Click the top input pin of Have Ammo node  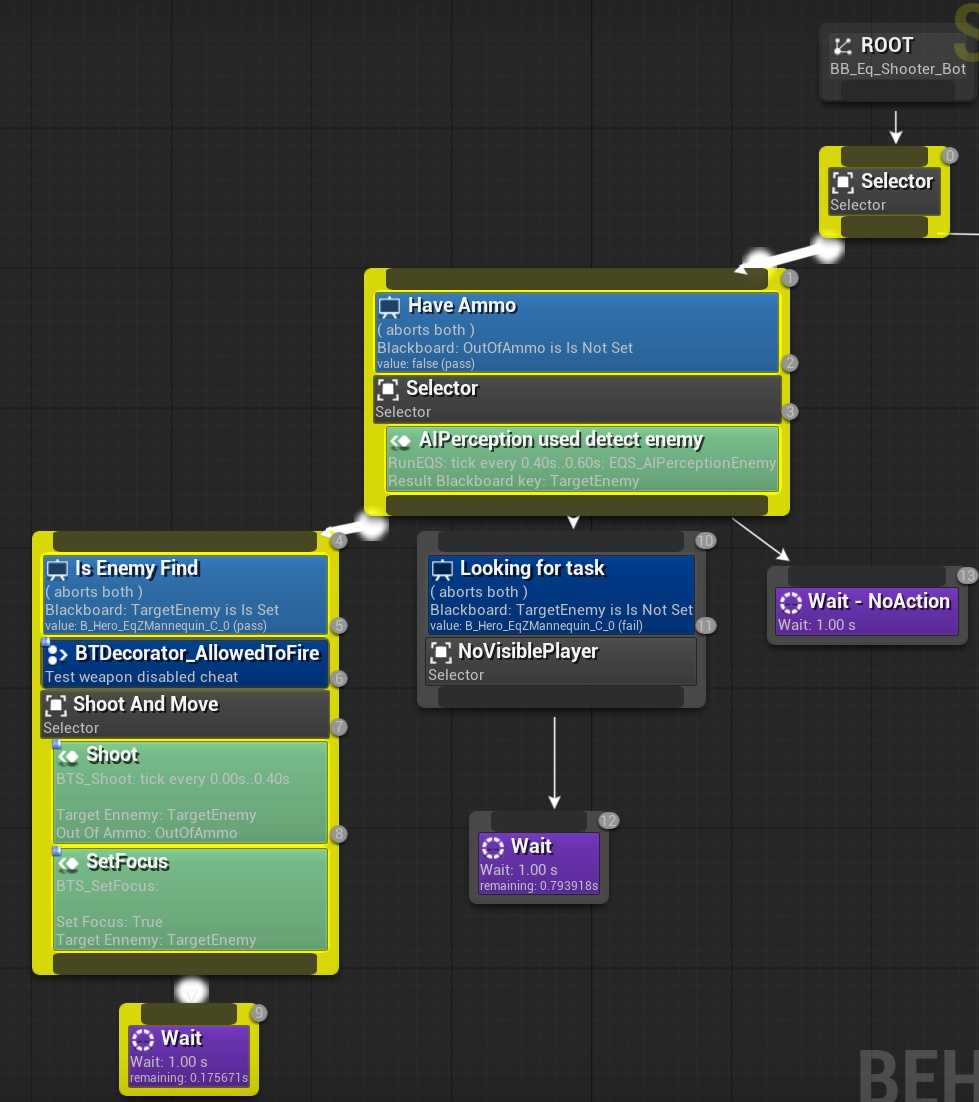coord(576,279)
